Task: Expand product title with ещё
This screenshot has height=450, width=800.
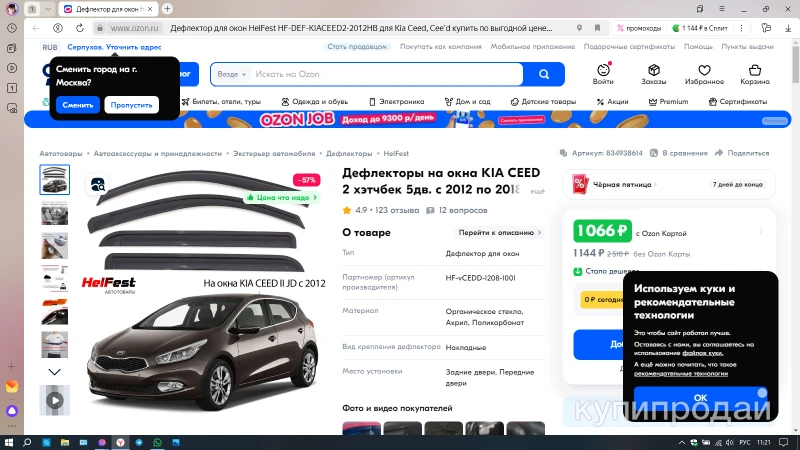Action: point(537,191)
